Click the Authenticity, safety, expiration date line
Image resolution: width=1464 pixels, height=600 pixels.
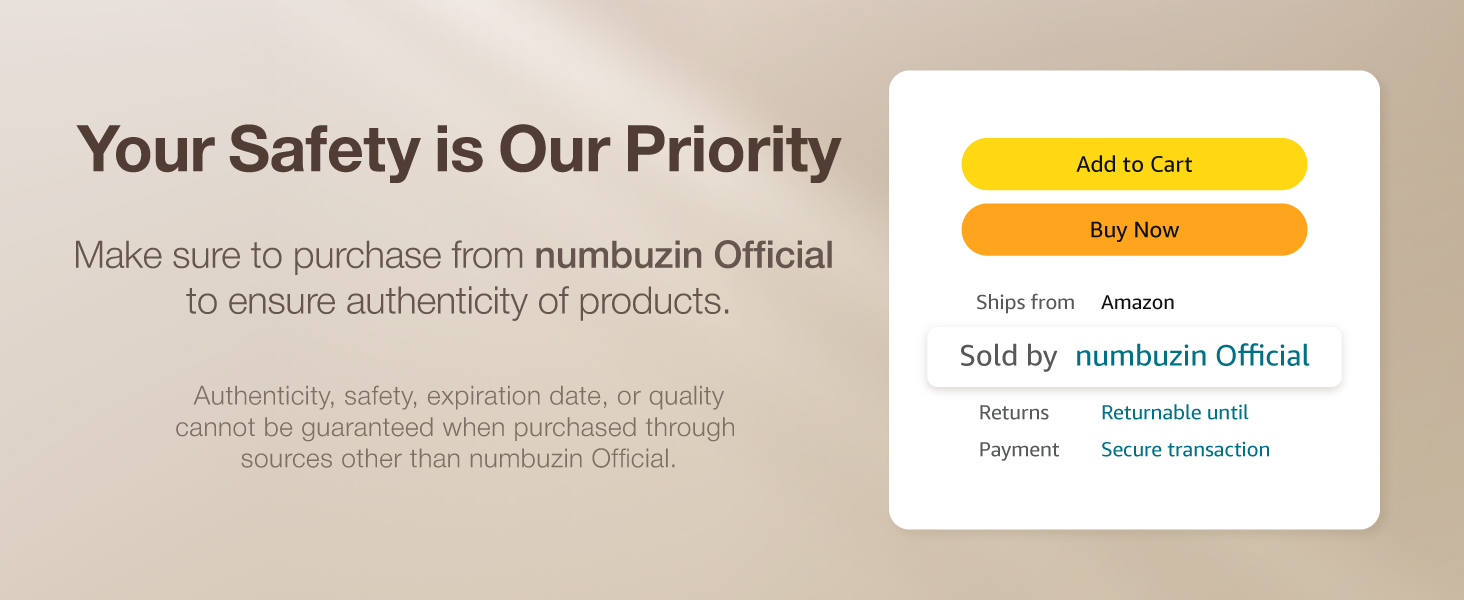(458, 396)
